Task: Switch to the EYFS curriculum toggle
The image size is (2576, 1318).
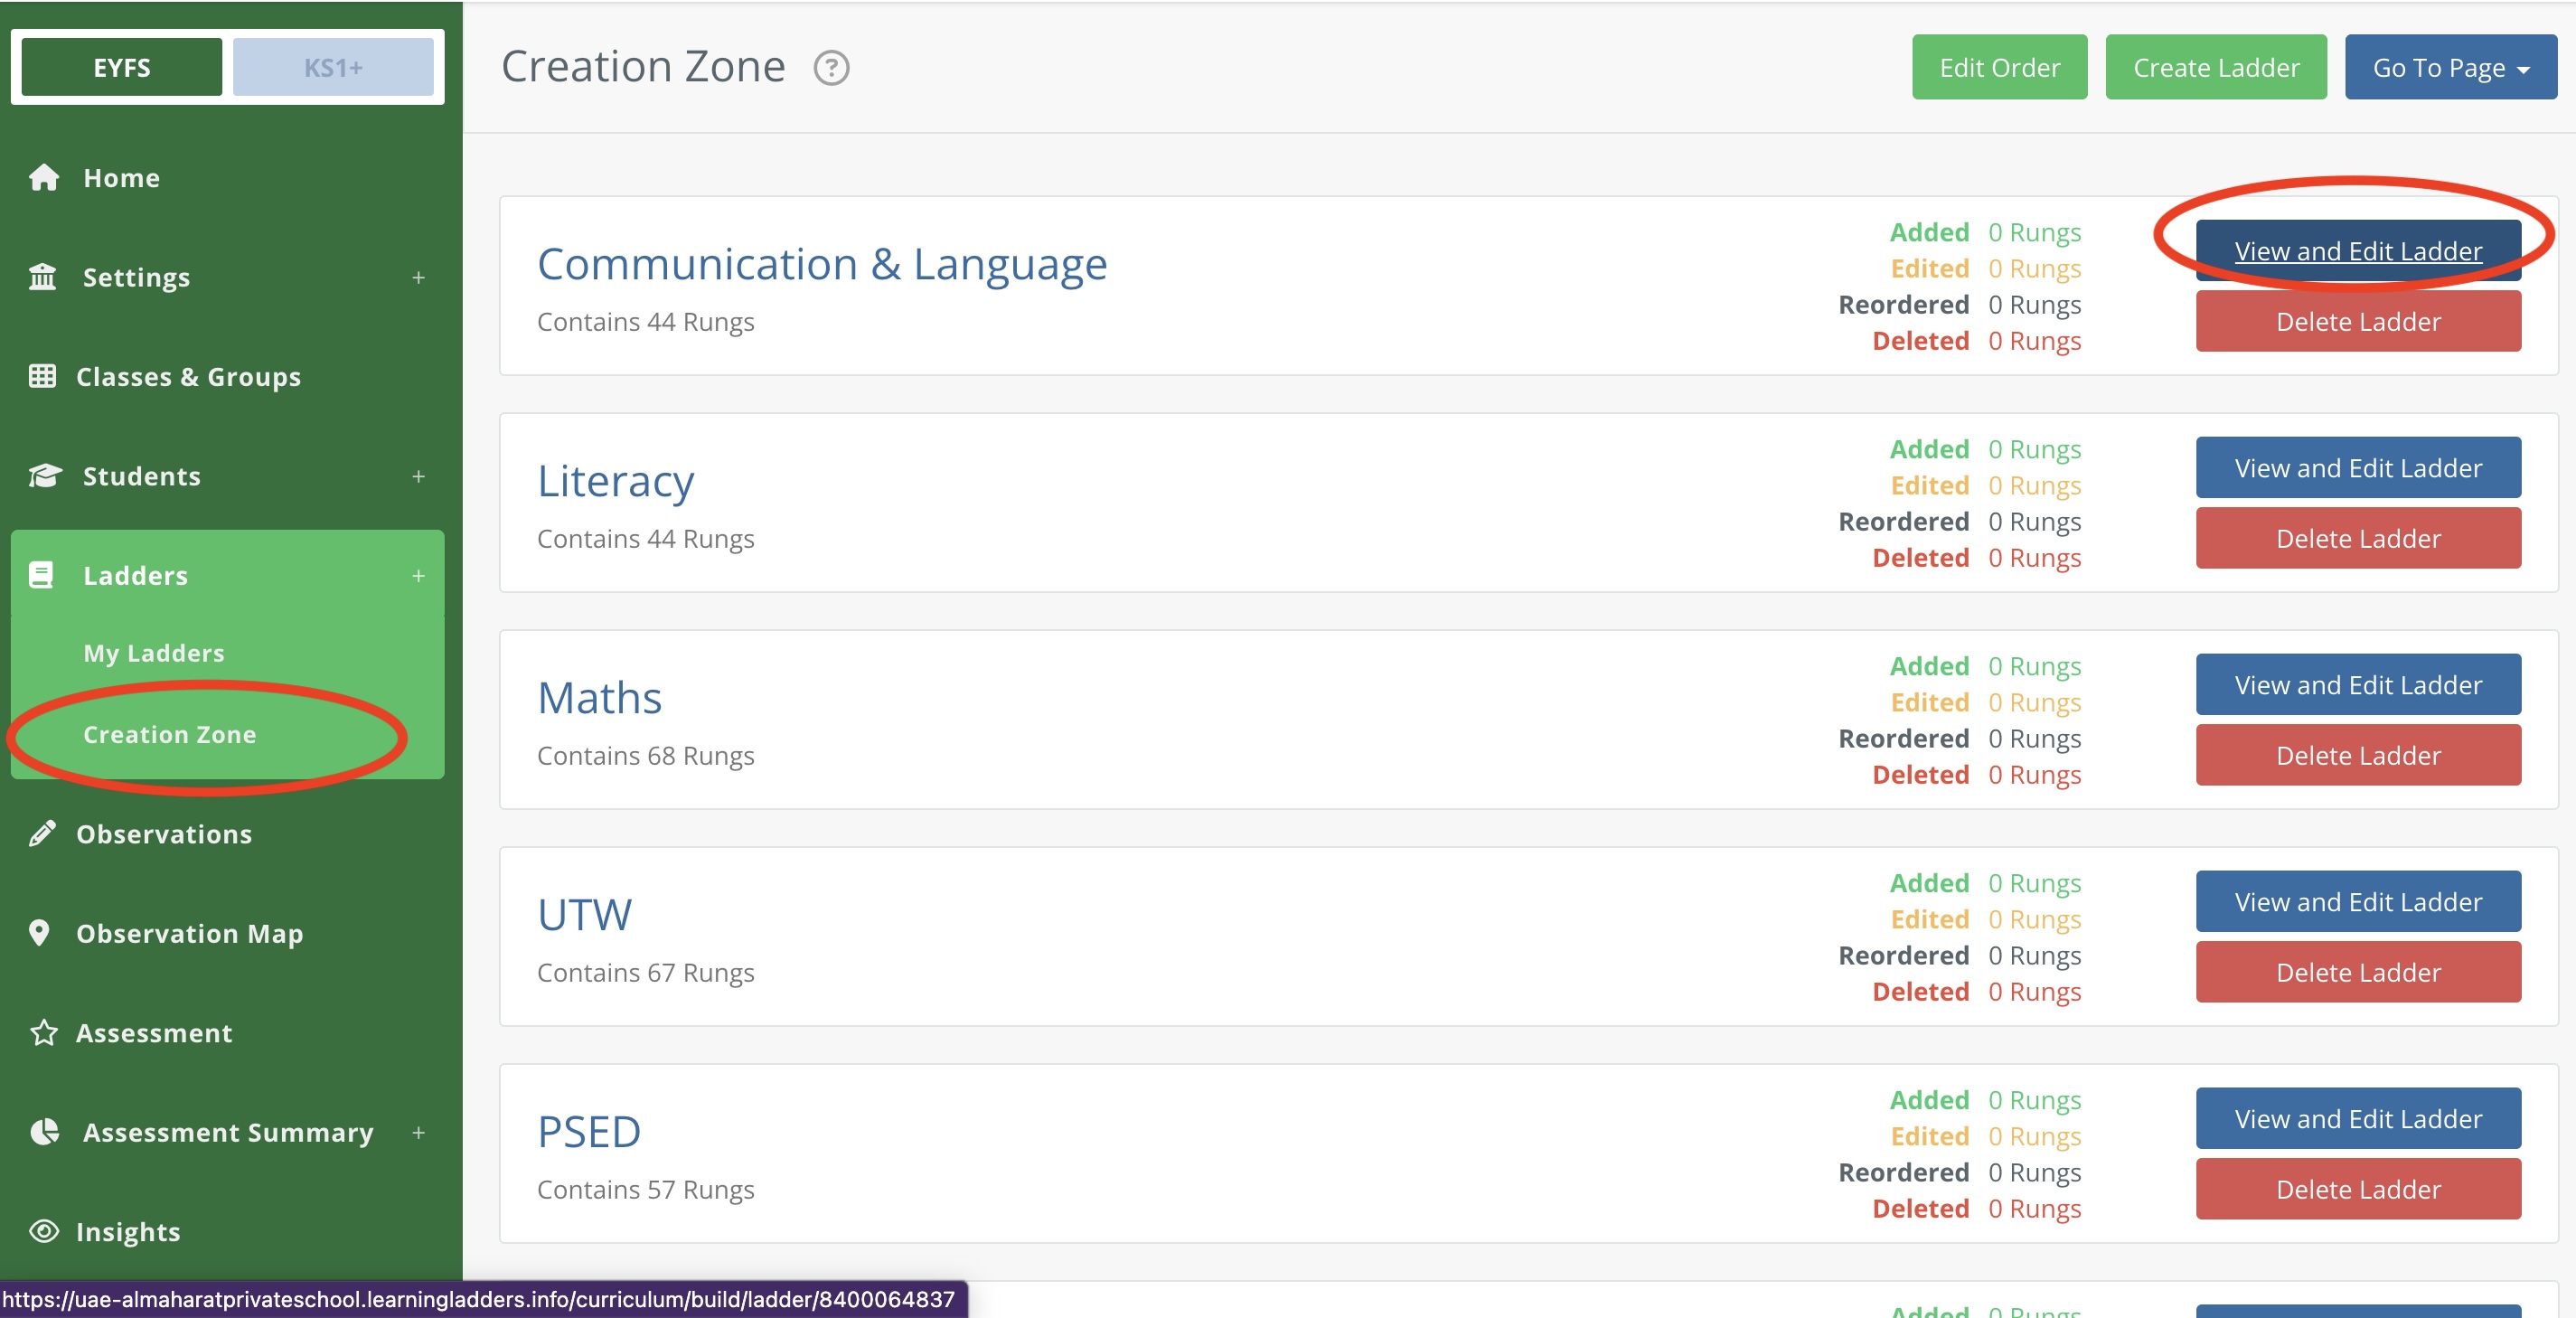Action: (121, 68)
